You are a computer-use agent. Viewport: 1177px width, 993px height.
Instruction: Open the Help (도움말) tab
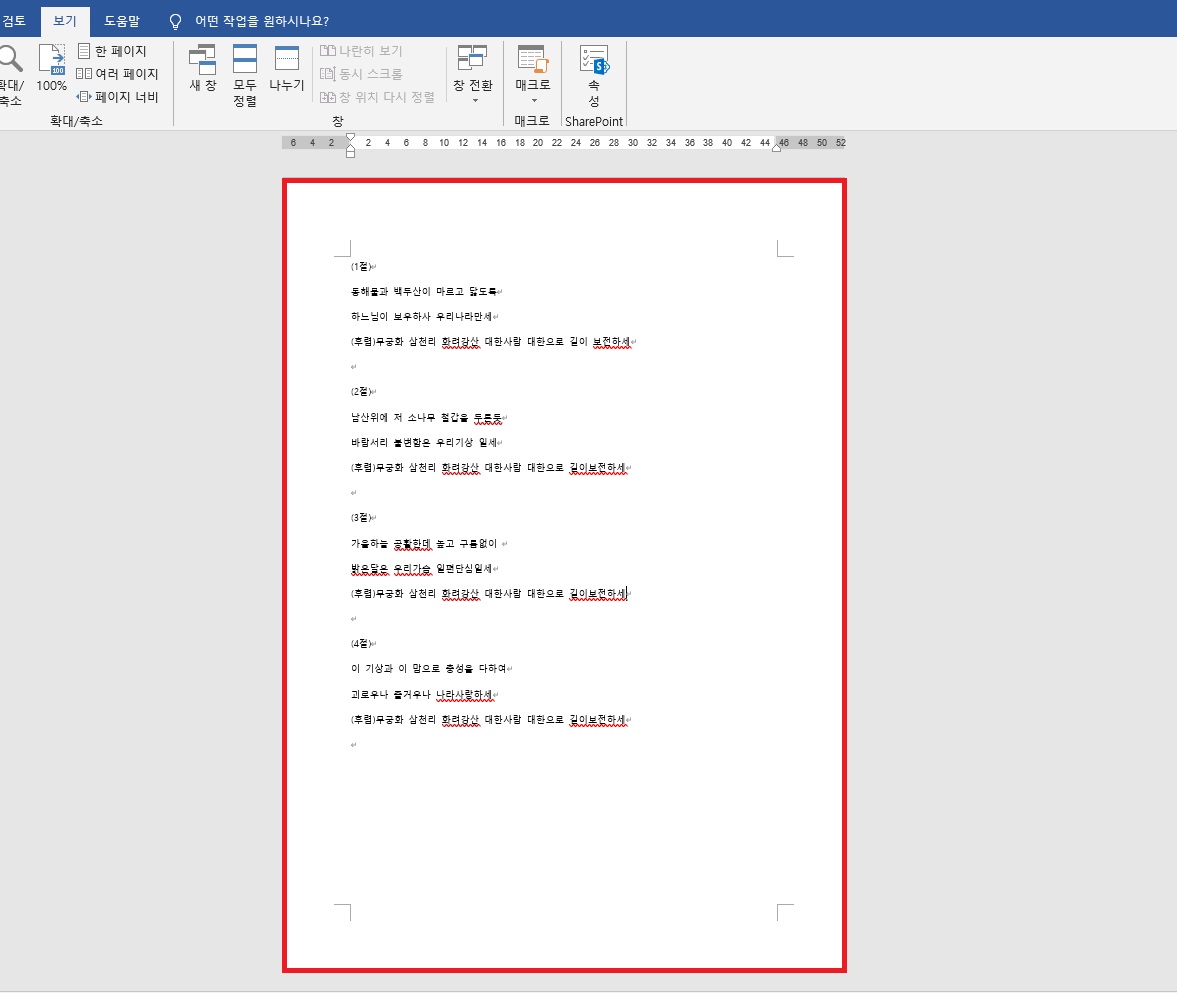122,21
